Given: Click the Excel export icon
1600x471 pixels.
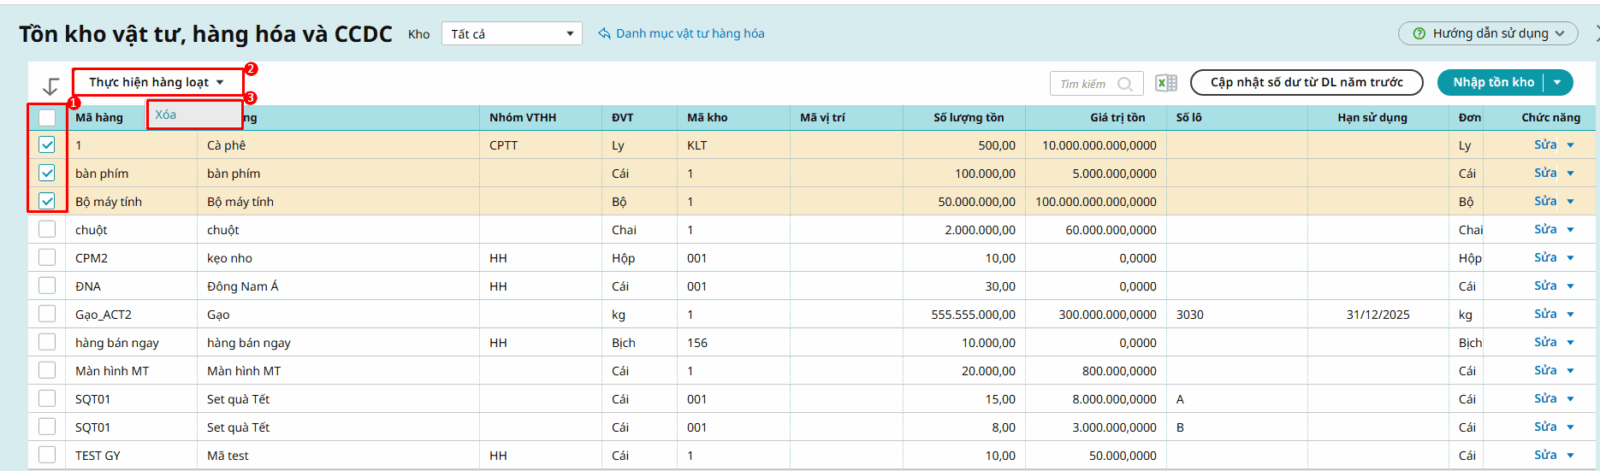Looking at the screenshot, I should (x=1166, y=83).
